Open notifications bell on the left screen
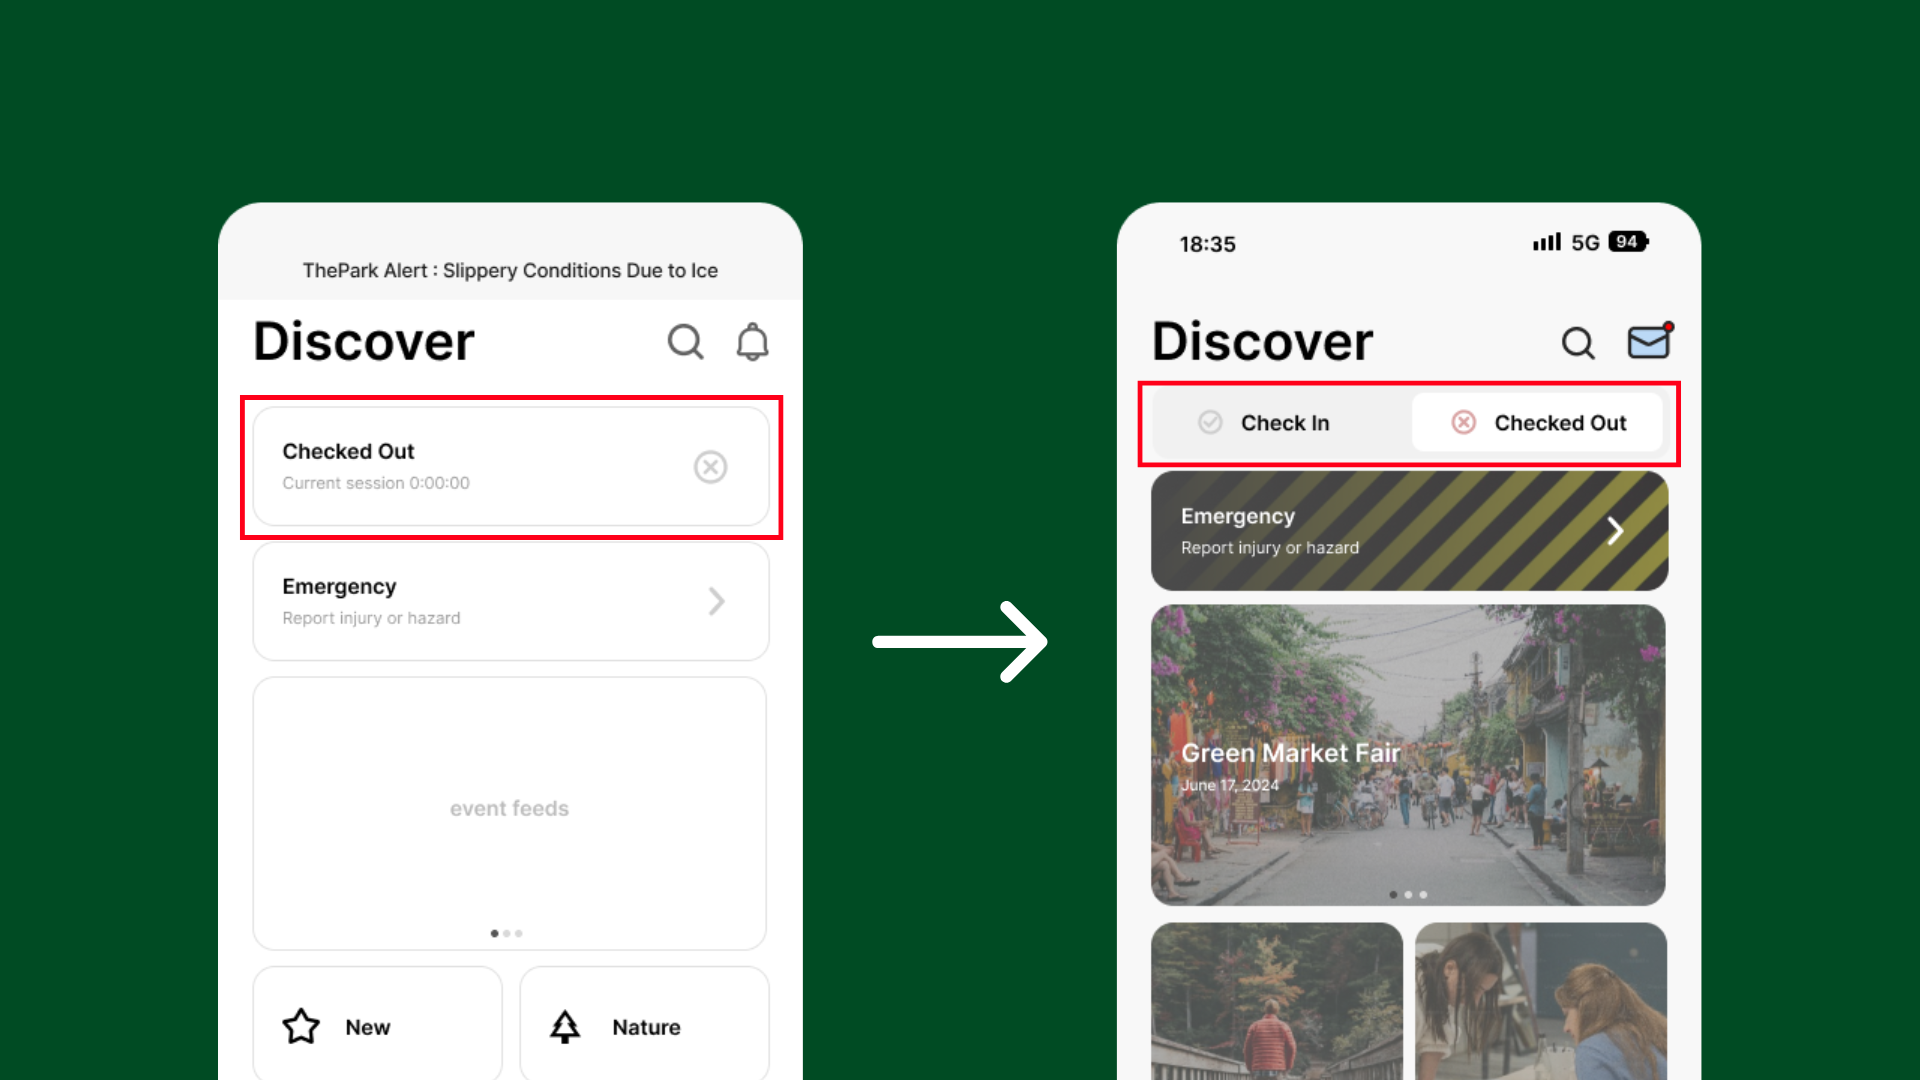 pyautogui.click(x=753, y=342)
